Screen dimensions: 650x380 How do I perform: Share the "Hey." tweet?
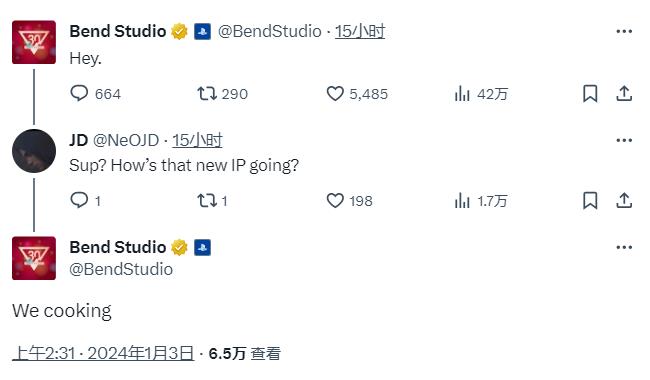click(x=624, y=94)
